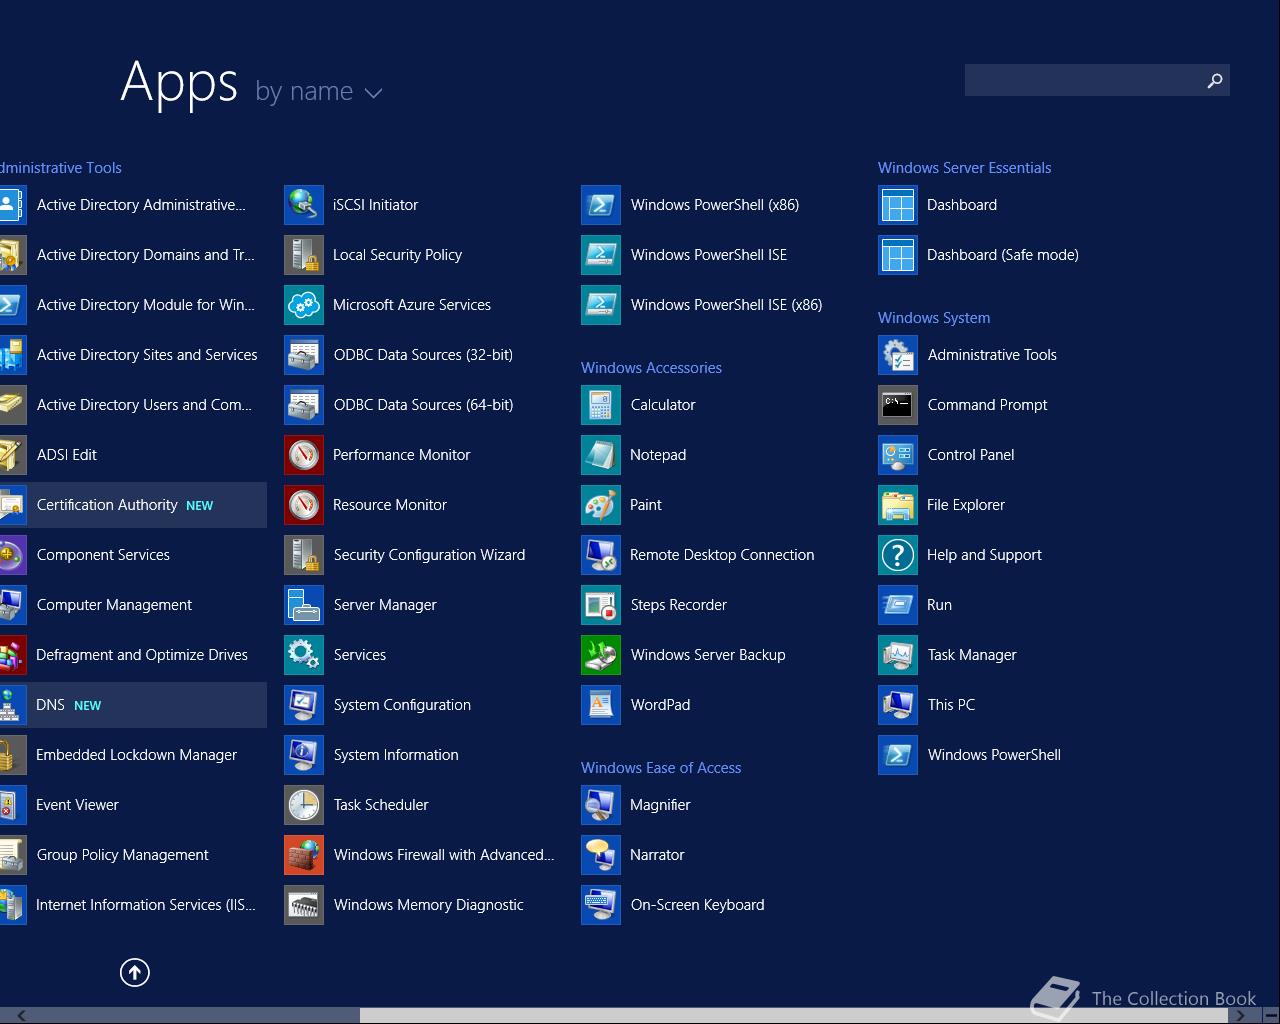Open Administrative Tools icon under Windows System
The height and width of the screenshot is (1024, 1280).
pos(898,355)
